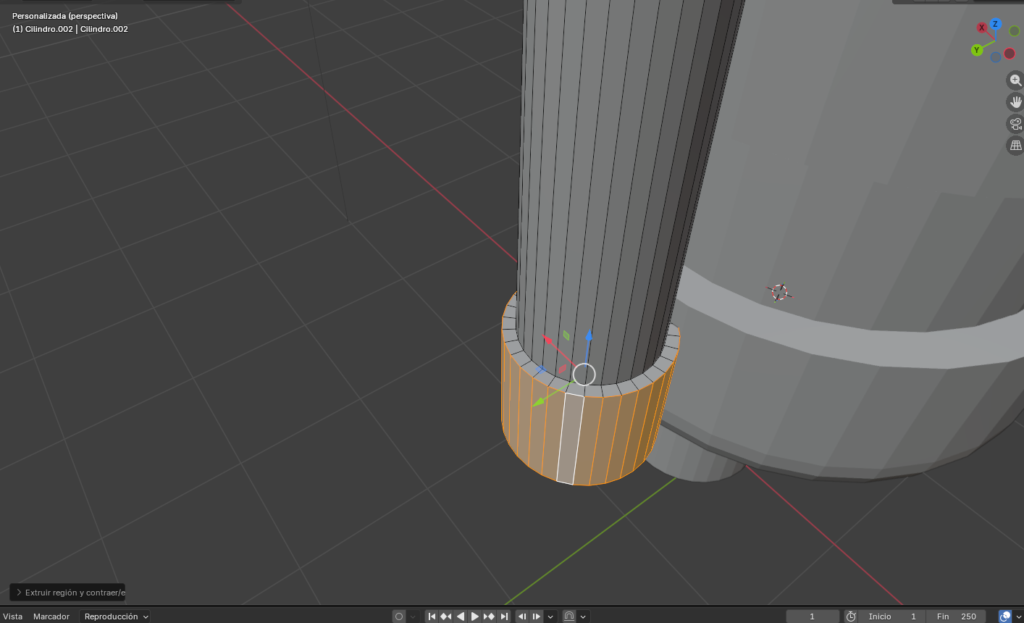
Task: Open the Reproducción dropdown menu
Action: click(116, 616)
